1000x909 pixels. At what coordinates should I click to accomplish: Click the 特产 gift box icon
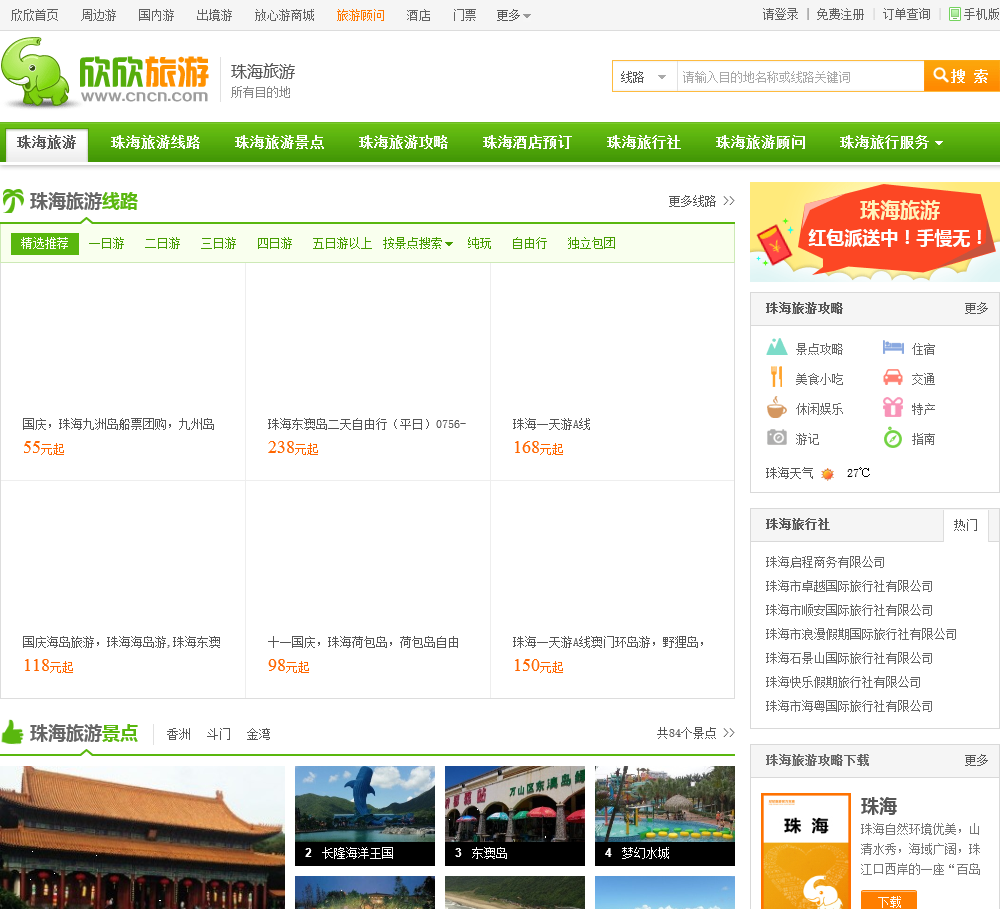point(893,407)
